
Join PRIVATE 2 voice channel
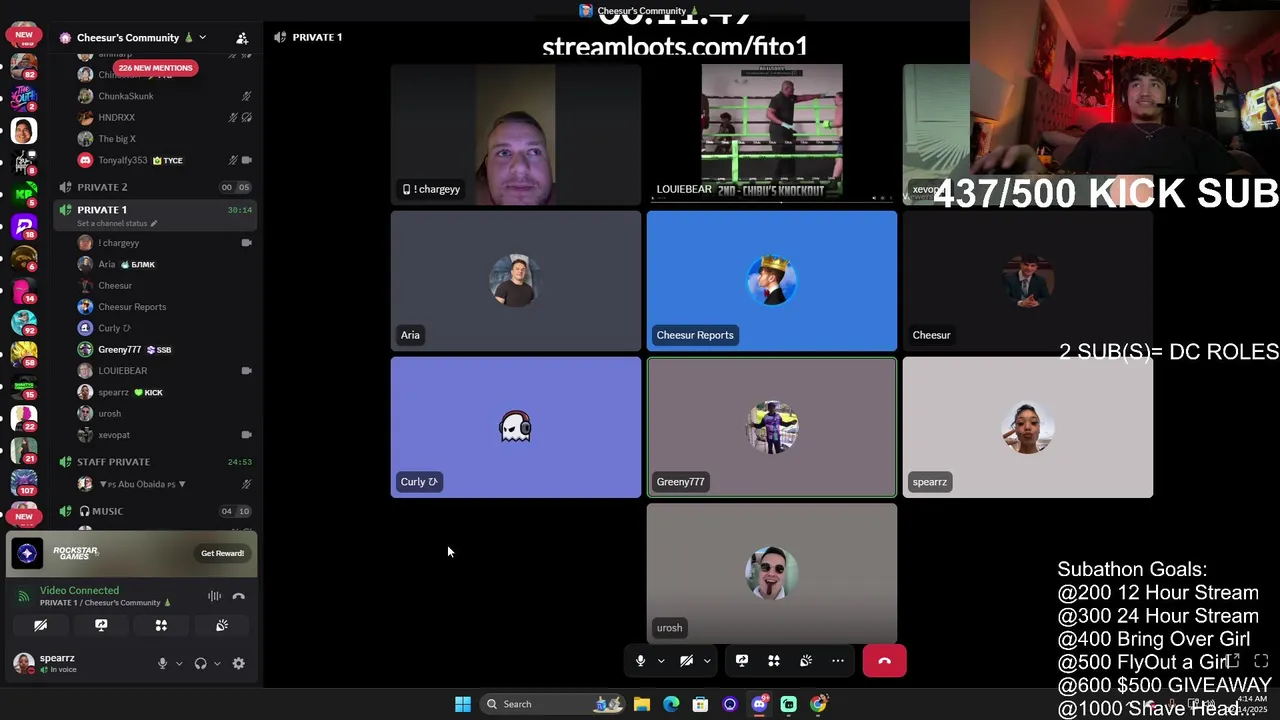(x=155, y=187)
